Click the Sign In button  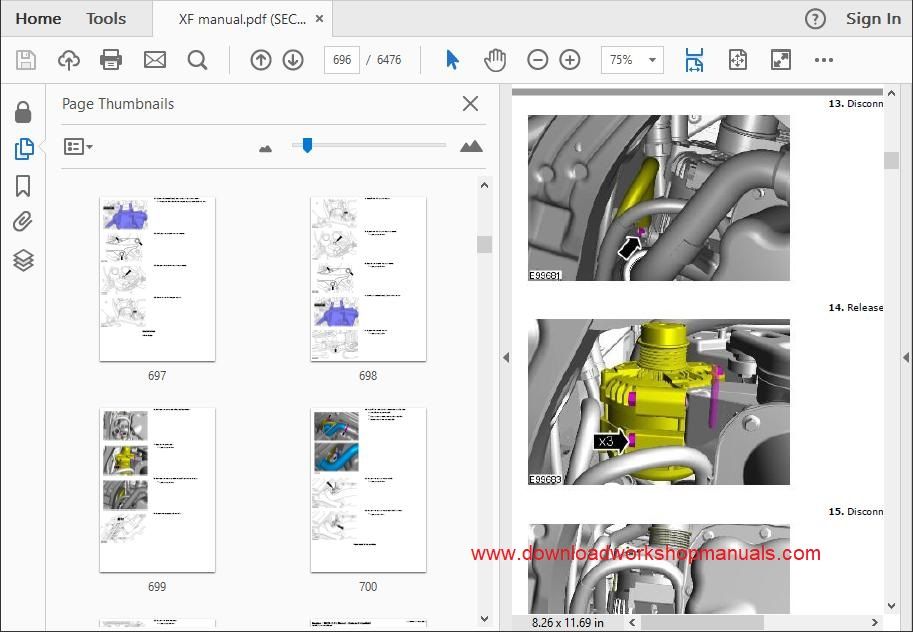tap(873, 19)
